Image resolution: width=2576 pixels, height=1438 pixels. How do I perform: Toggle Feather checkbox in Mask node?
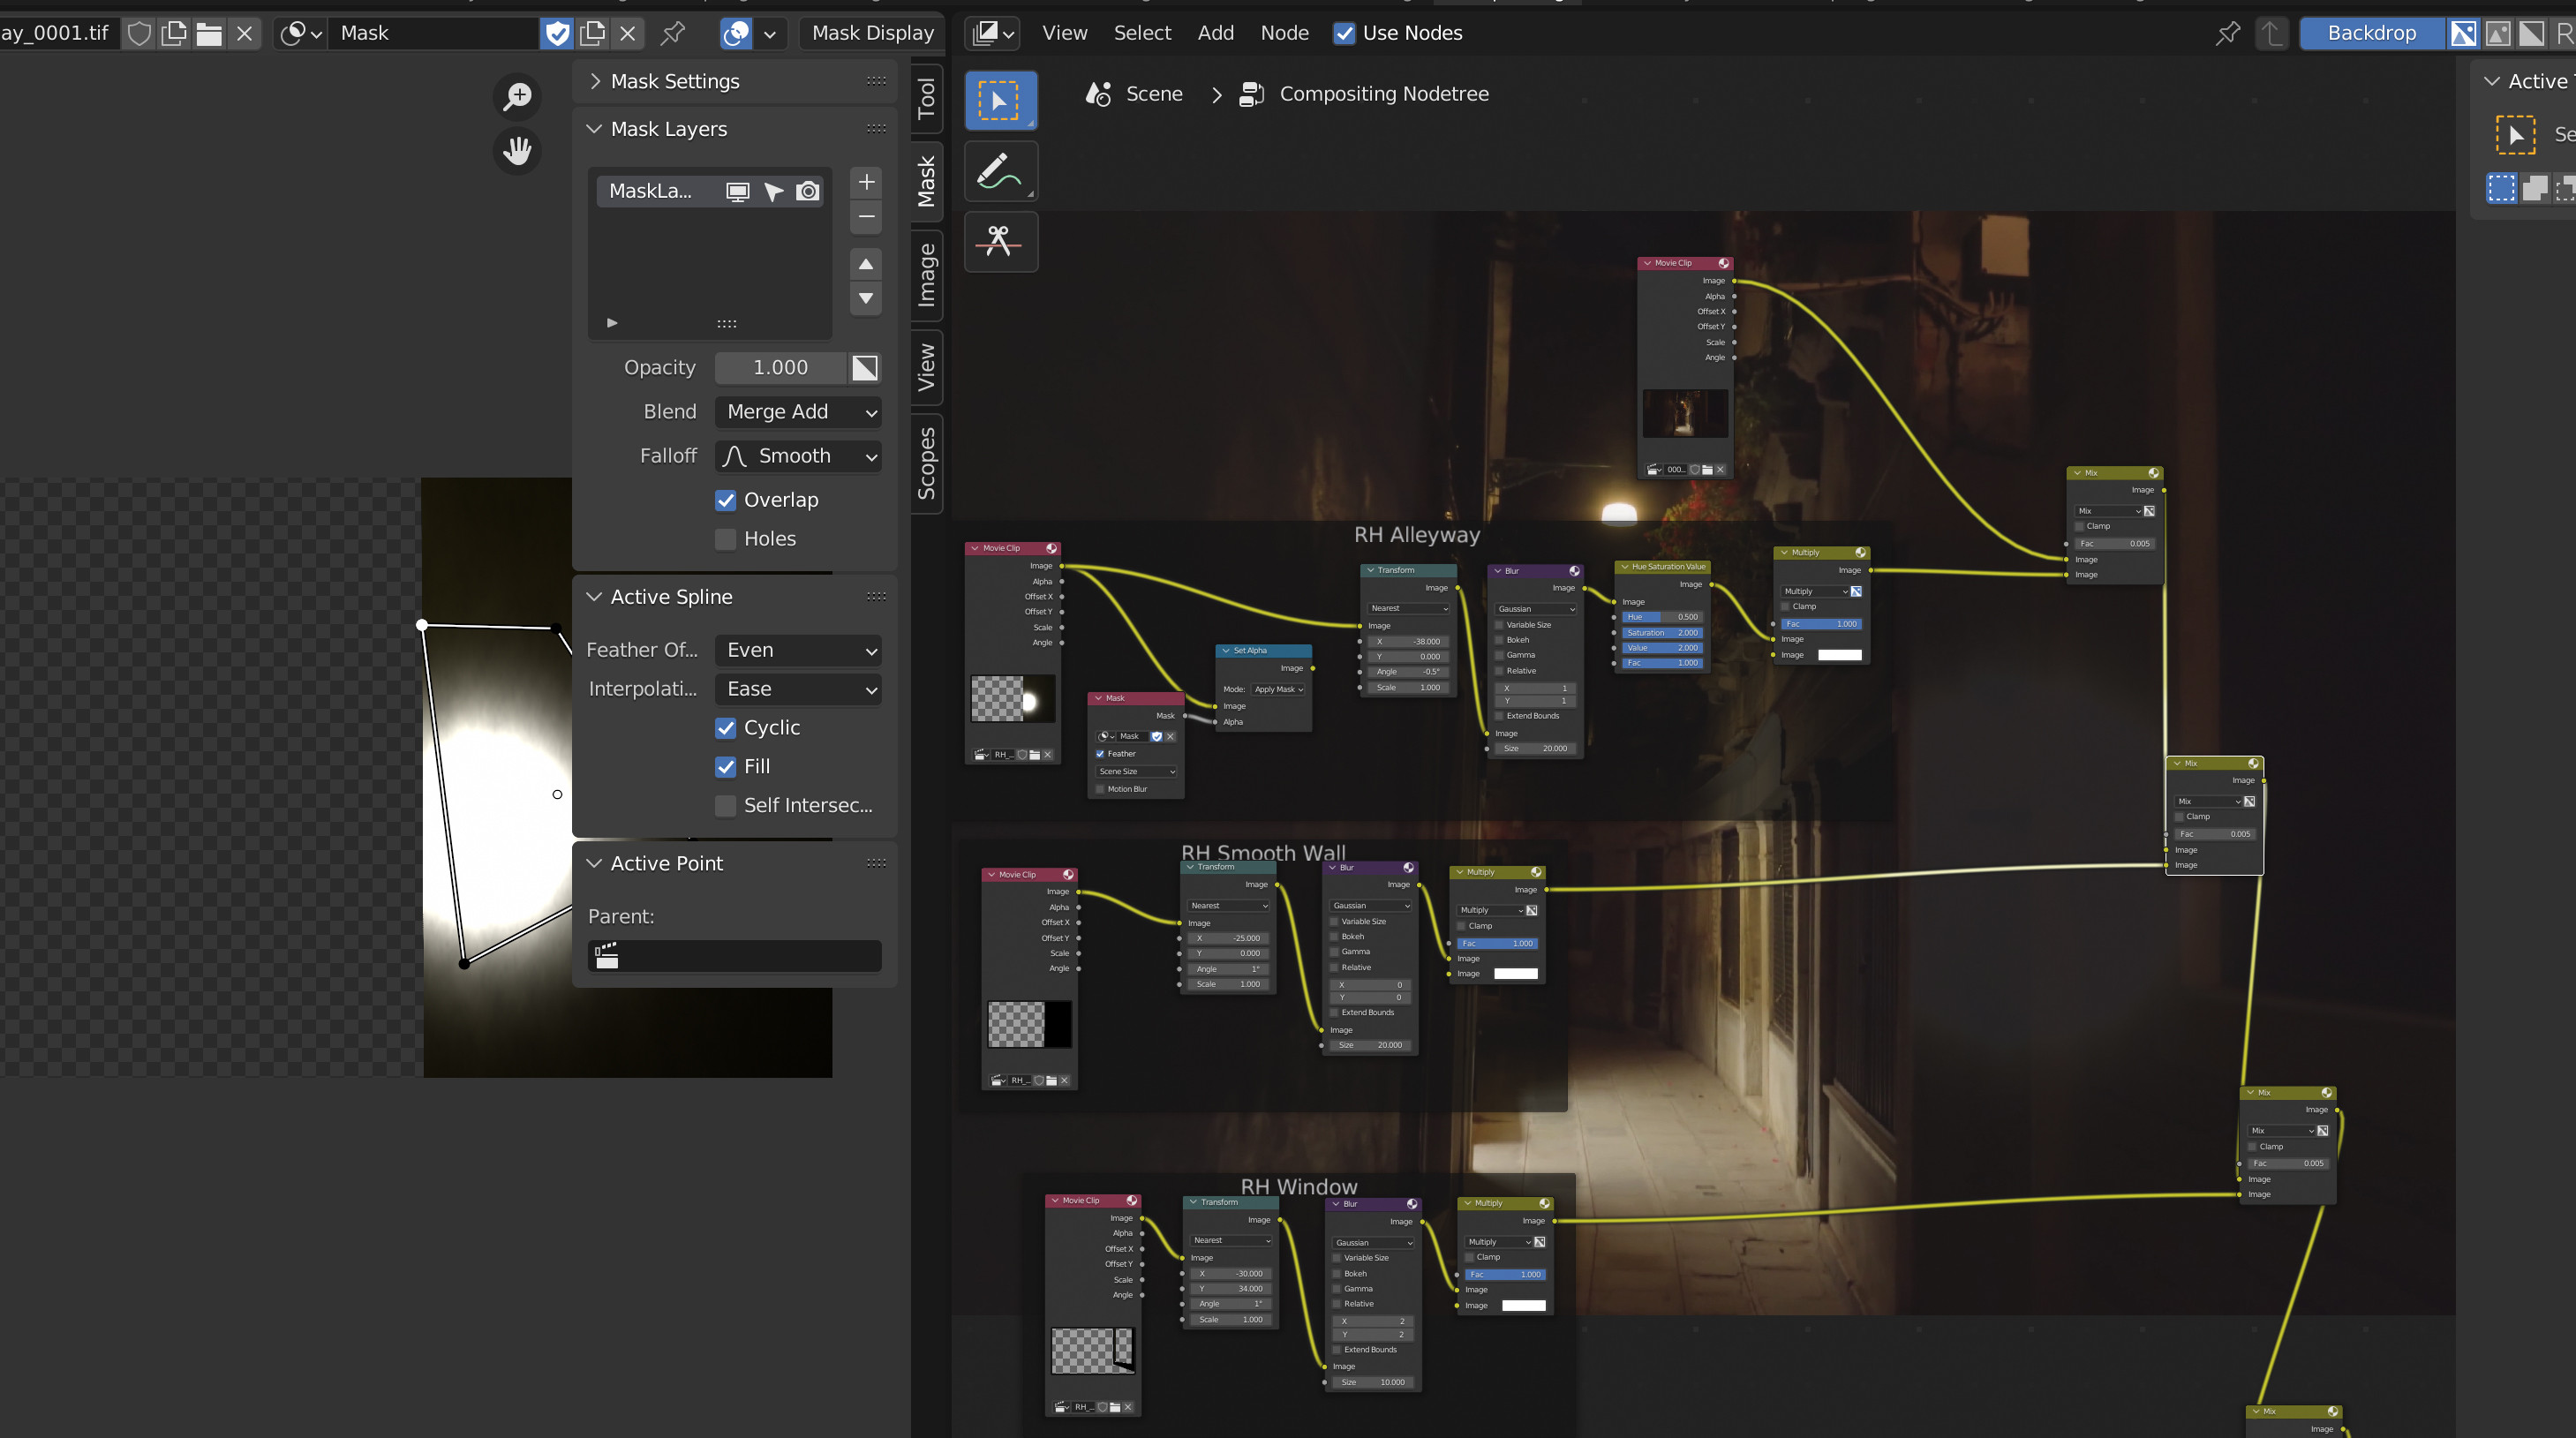point(1100,754)
